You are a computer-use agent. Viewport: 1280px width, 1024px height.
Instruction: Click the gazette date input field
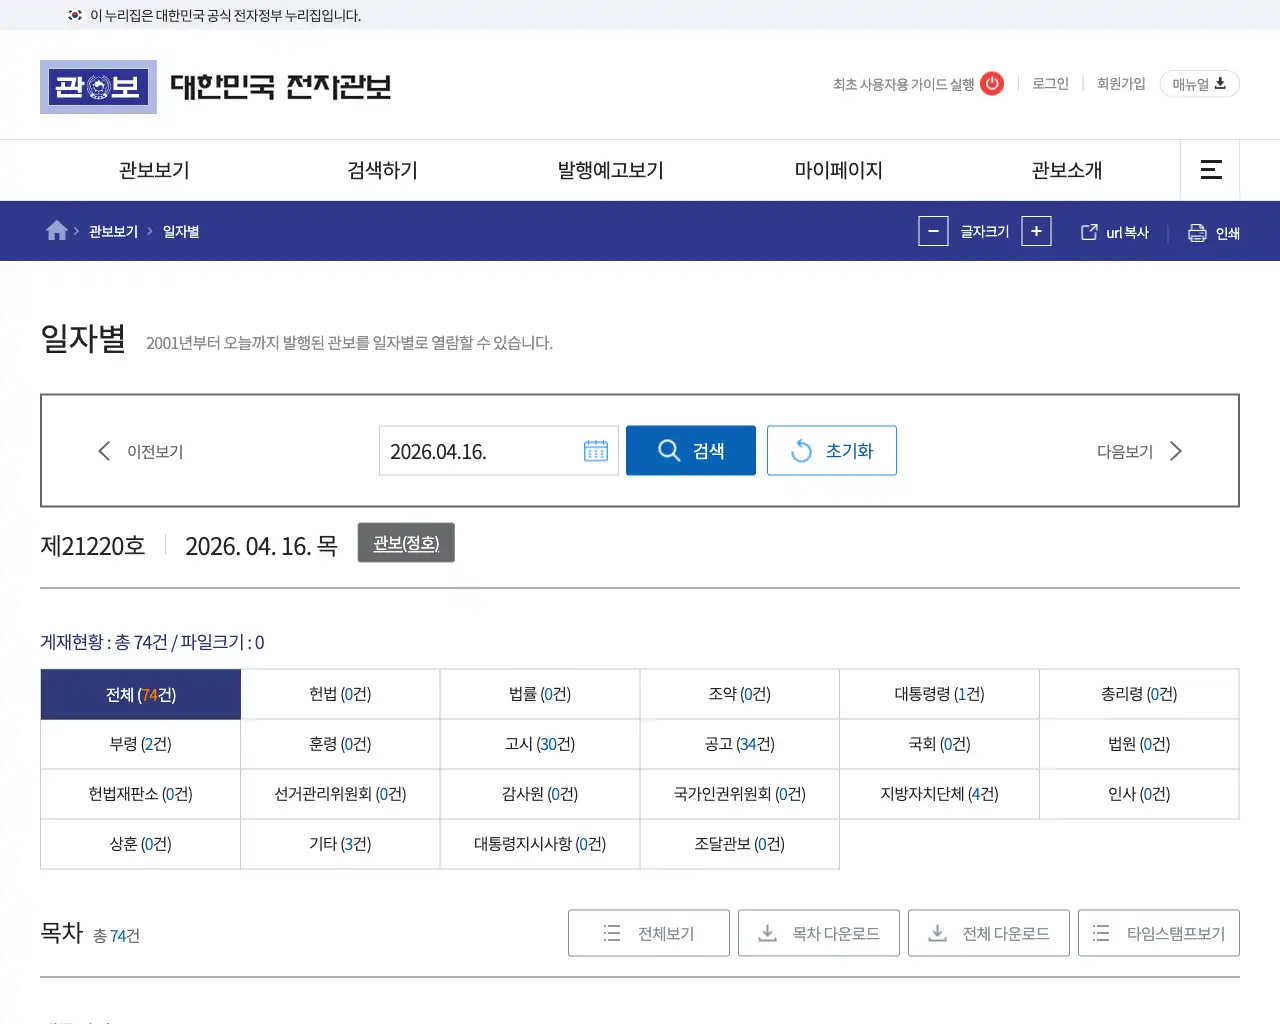[480, 451]
